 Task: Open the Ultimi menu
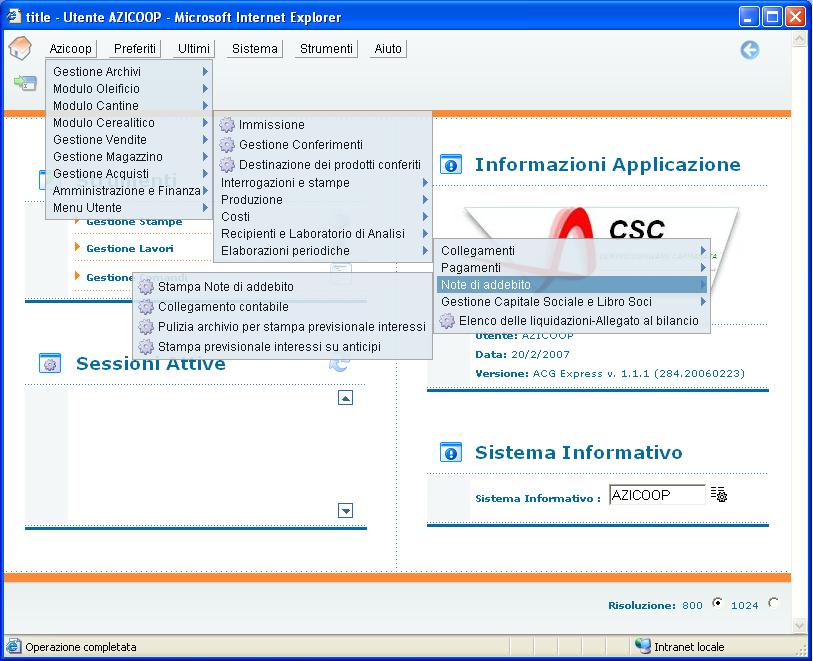[194, 49]
